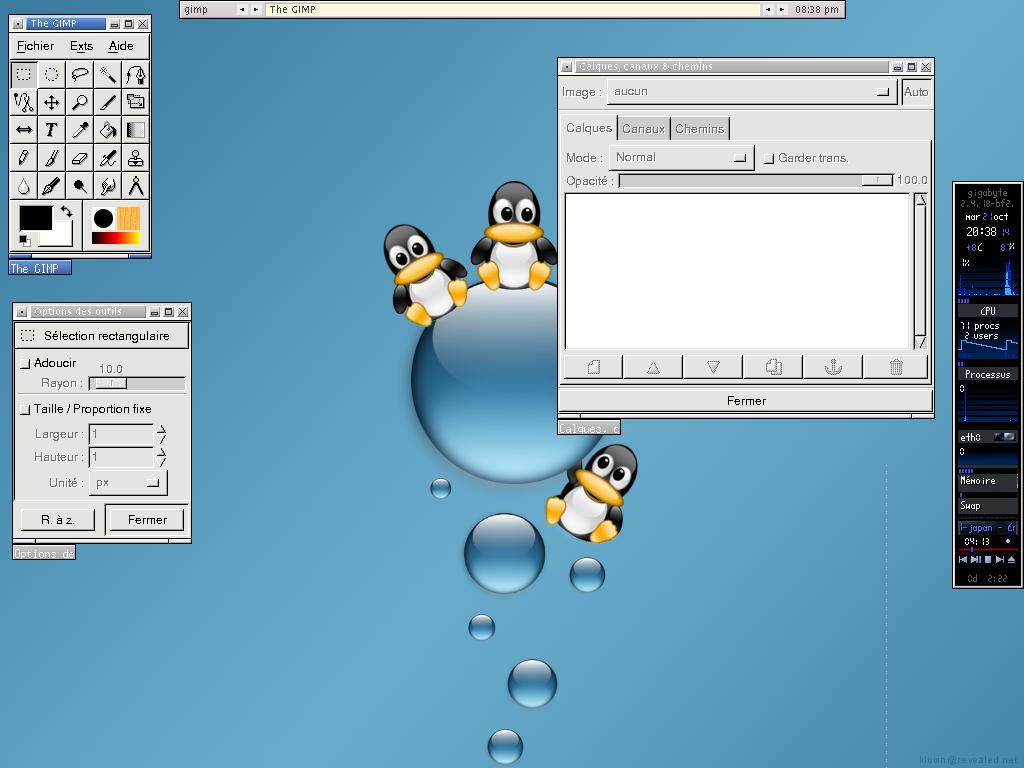
Task: Switch to the Chemins tab
Action: tap(699, 129)
